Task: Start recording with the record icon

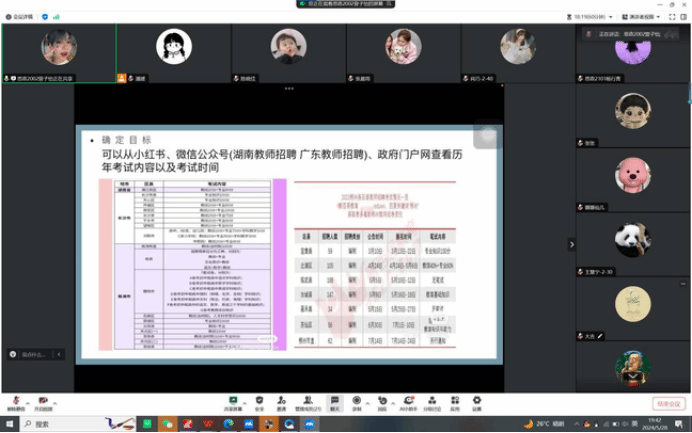Action: 357,400
